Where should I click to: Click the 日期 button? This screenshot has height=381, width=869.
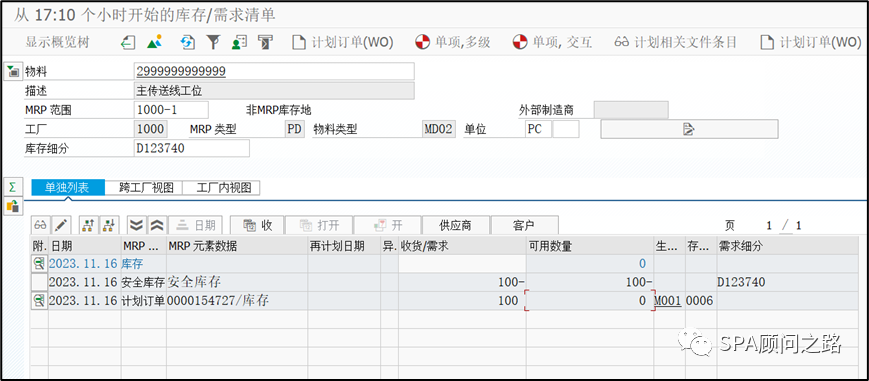click(196, 225)
